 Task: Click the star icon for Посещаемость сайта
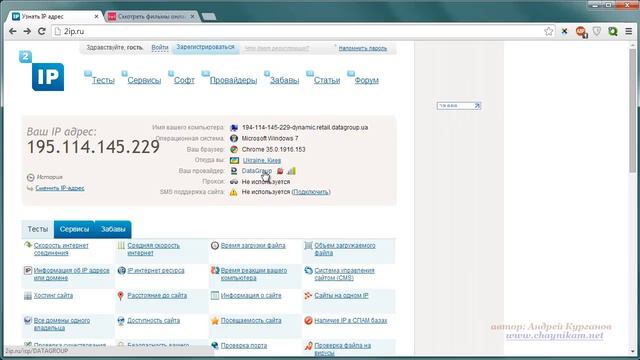[215, 321]
